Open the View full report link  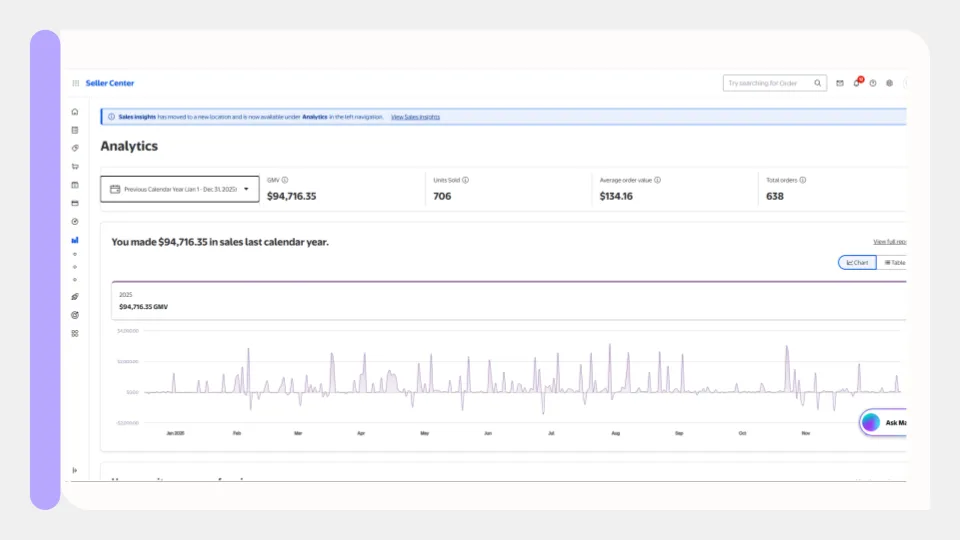pyautogui.click(x=889, y=242)
